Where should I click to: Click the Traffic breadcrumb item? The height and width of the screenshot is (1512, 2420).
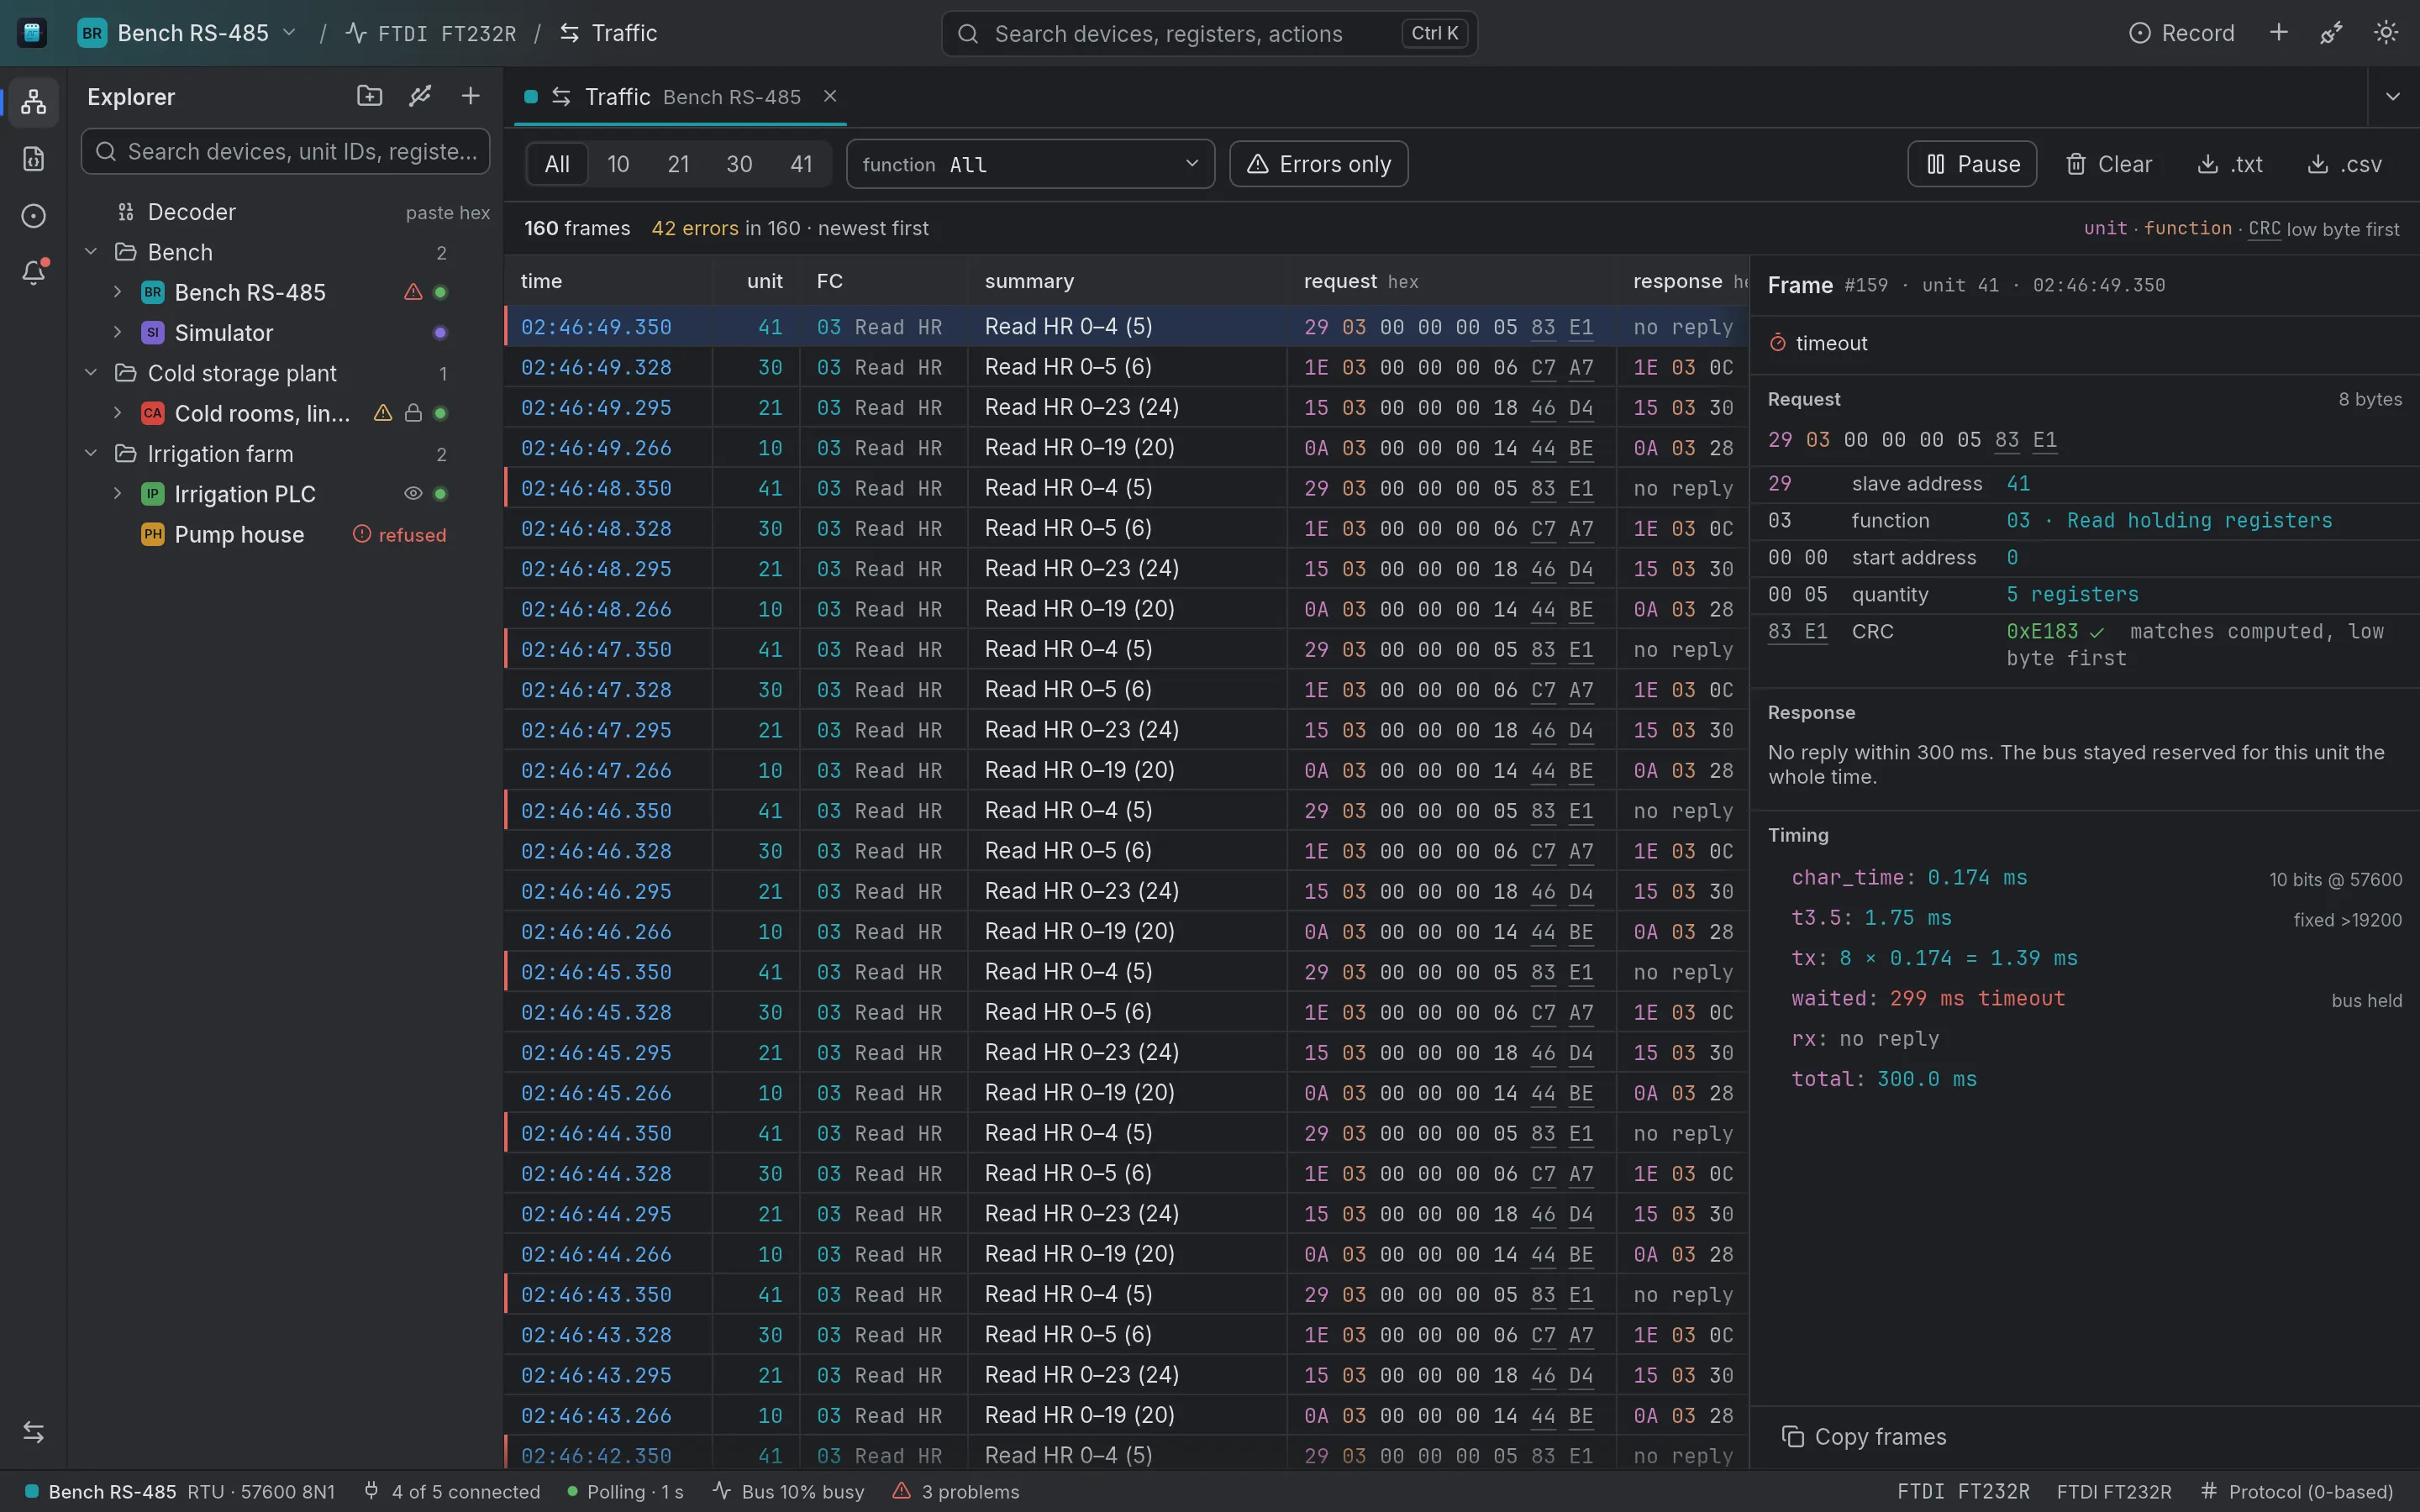pyautogui.click(x=609, y=33)
